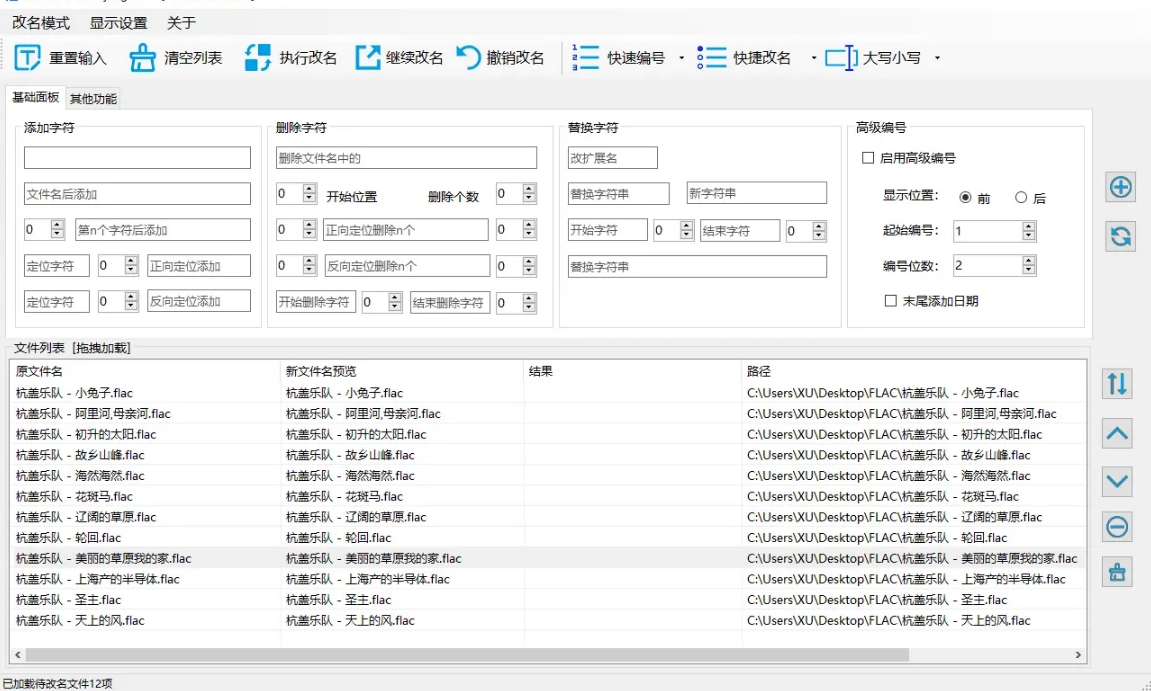Click the 路径 column header
This screenshot has height=691, width=1151.
click(x=914, y=372)
